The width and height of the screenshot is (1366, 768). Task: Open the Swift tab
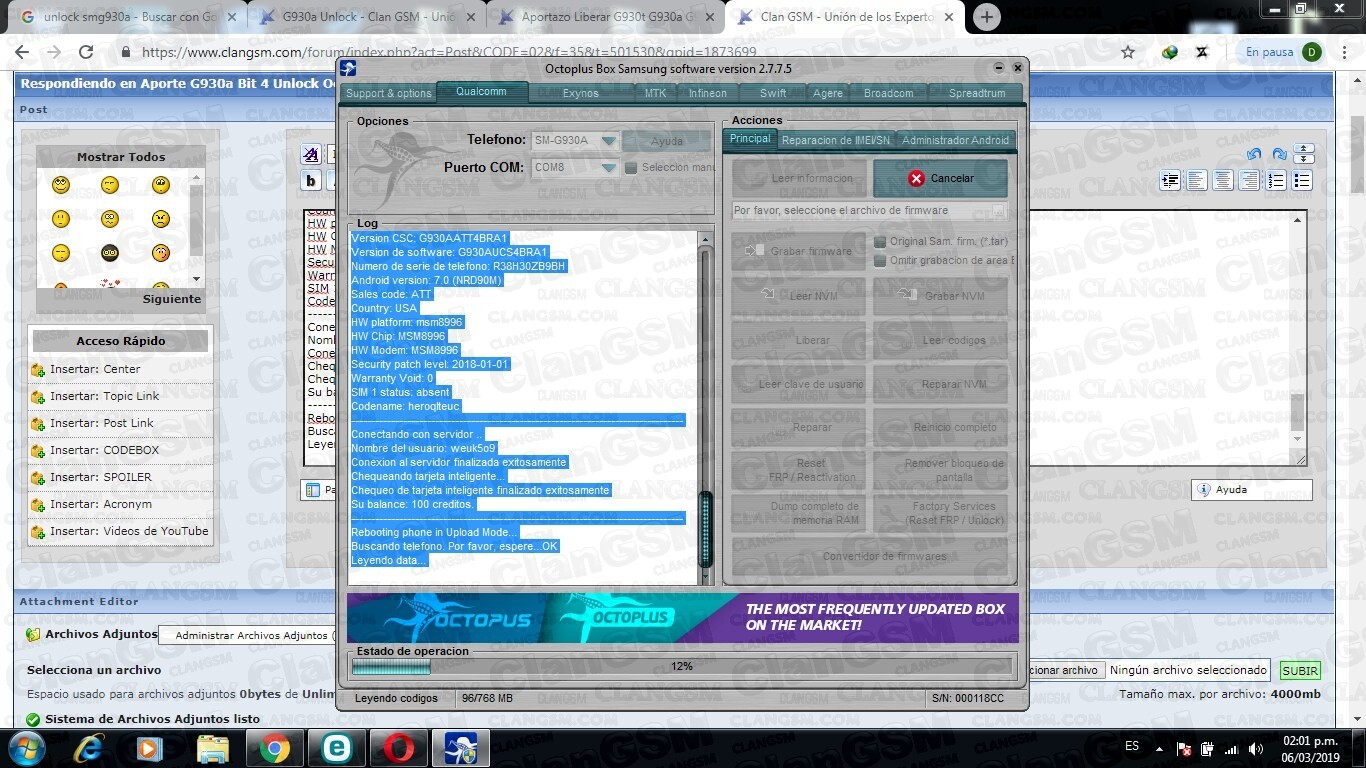[773, 93]
